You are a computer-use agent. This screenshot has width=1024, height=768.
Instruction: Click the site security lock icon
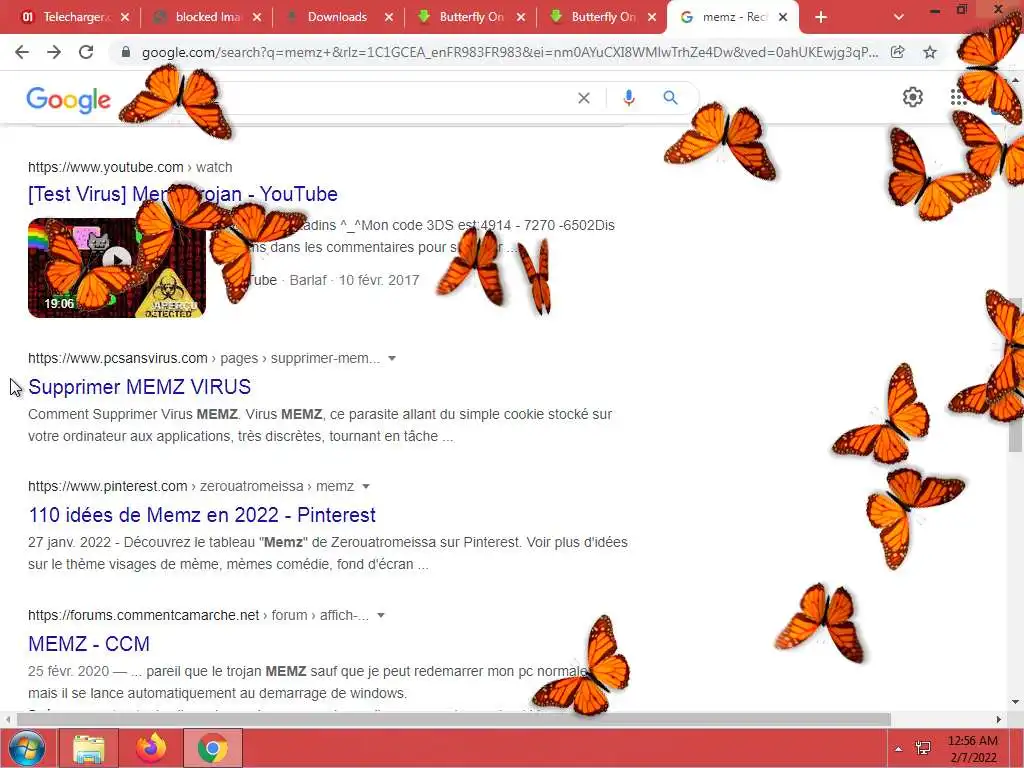click(126, 52)
